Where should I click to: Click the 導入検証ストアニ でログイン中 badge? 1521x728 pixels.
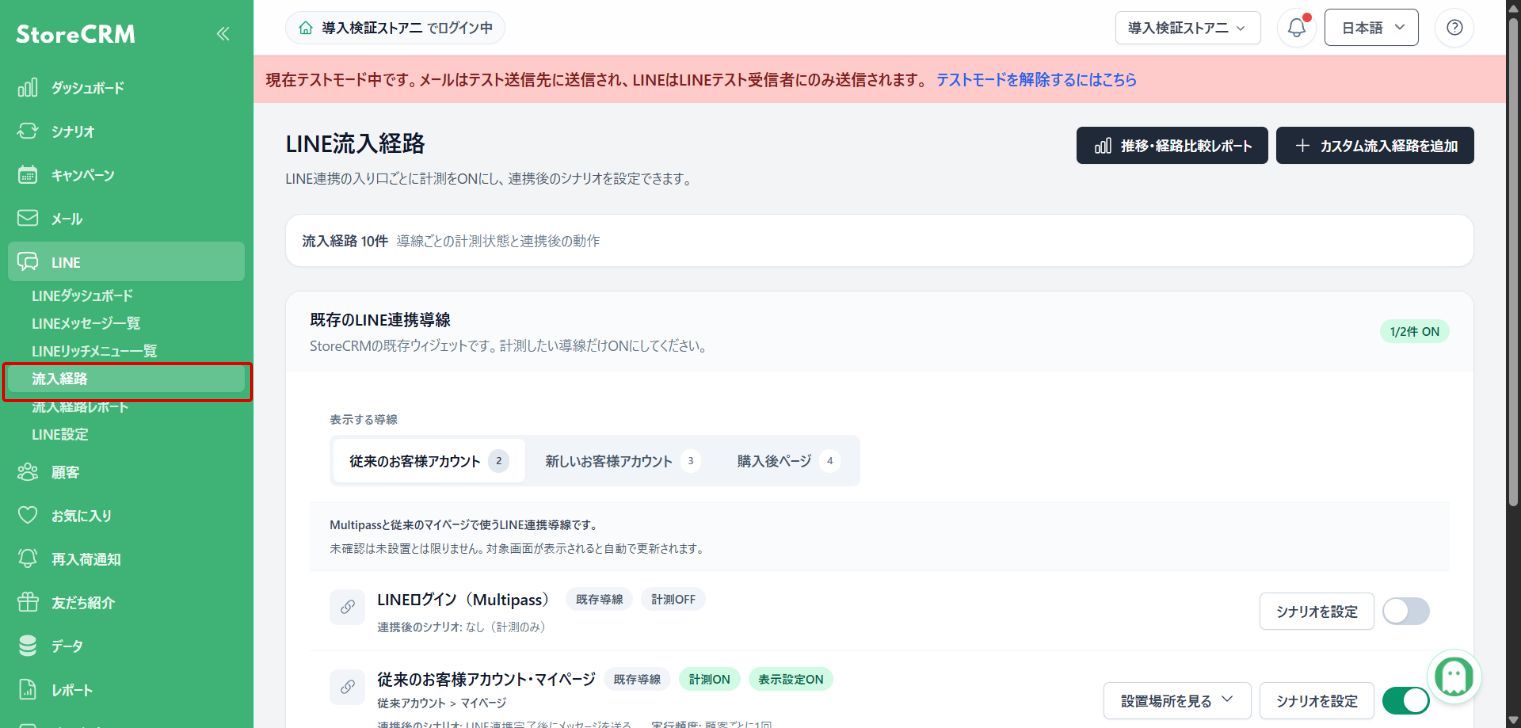[395, 28]
